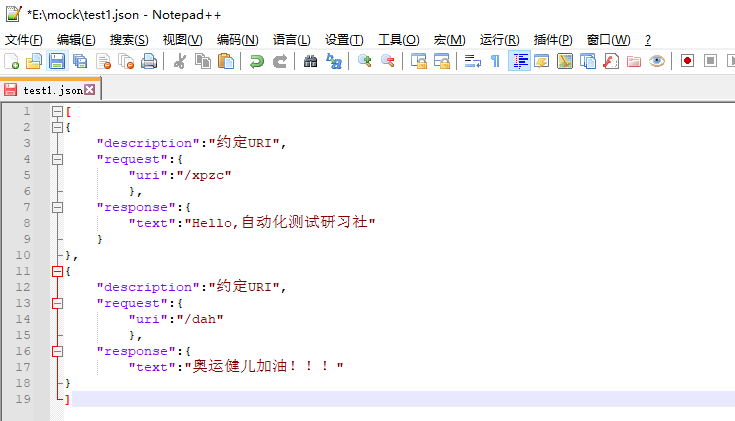
Task: Toggle indent guide display
Action: (x=519, y=61)
